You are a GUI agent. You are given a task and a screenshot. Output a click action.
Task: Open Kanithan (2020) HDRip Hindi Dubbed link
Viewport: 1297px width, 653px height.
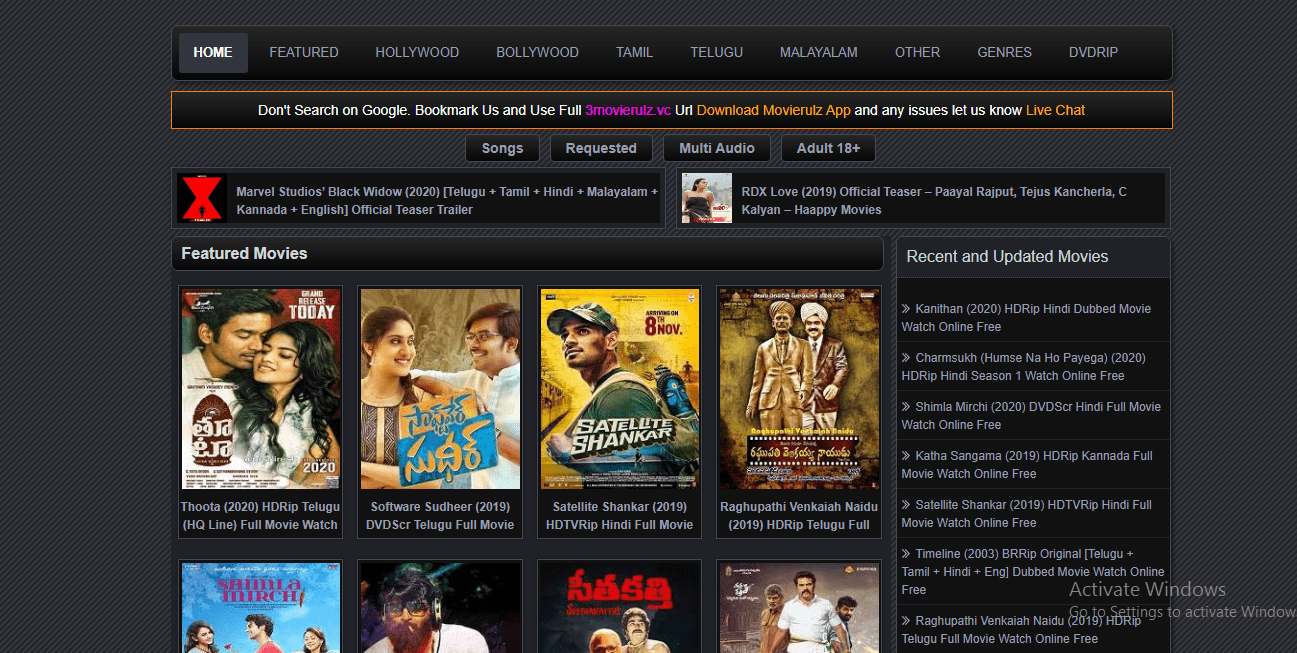[1026, 318]
